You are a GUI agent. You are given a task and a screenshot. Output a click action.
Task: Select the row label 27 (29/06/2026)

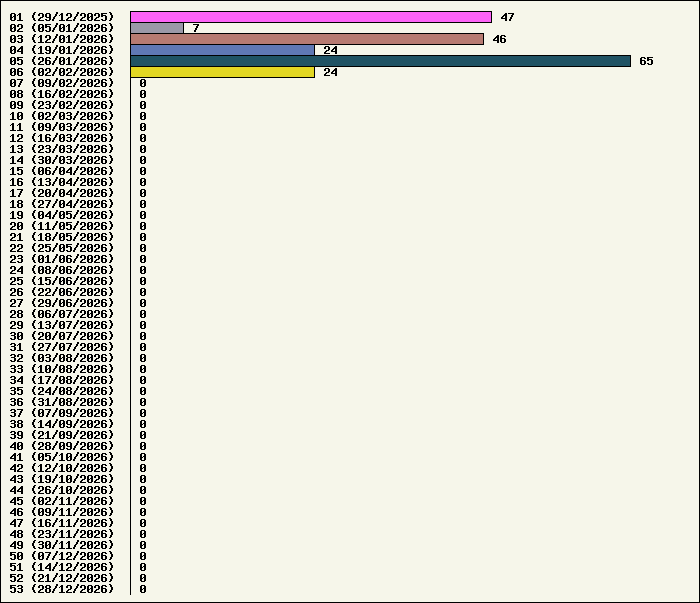point(62,303)
